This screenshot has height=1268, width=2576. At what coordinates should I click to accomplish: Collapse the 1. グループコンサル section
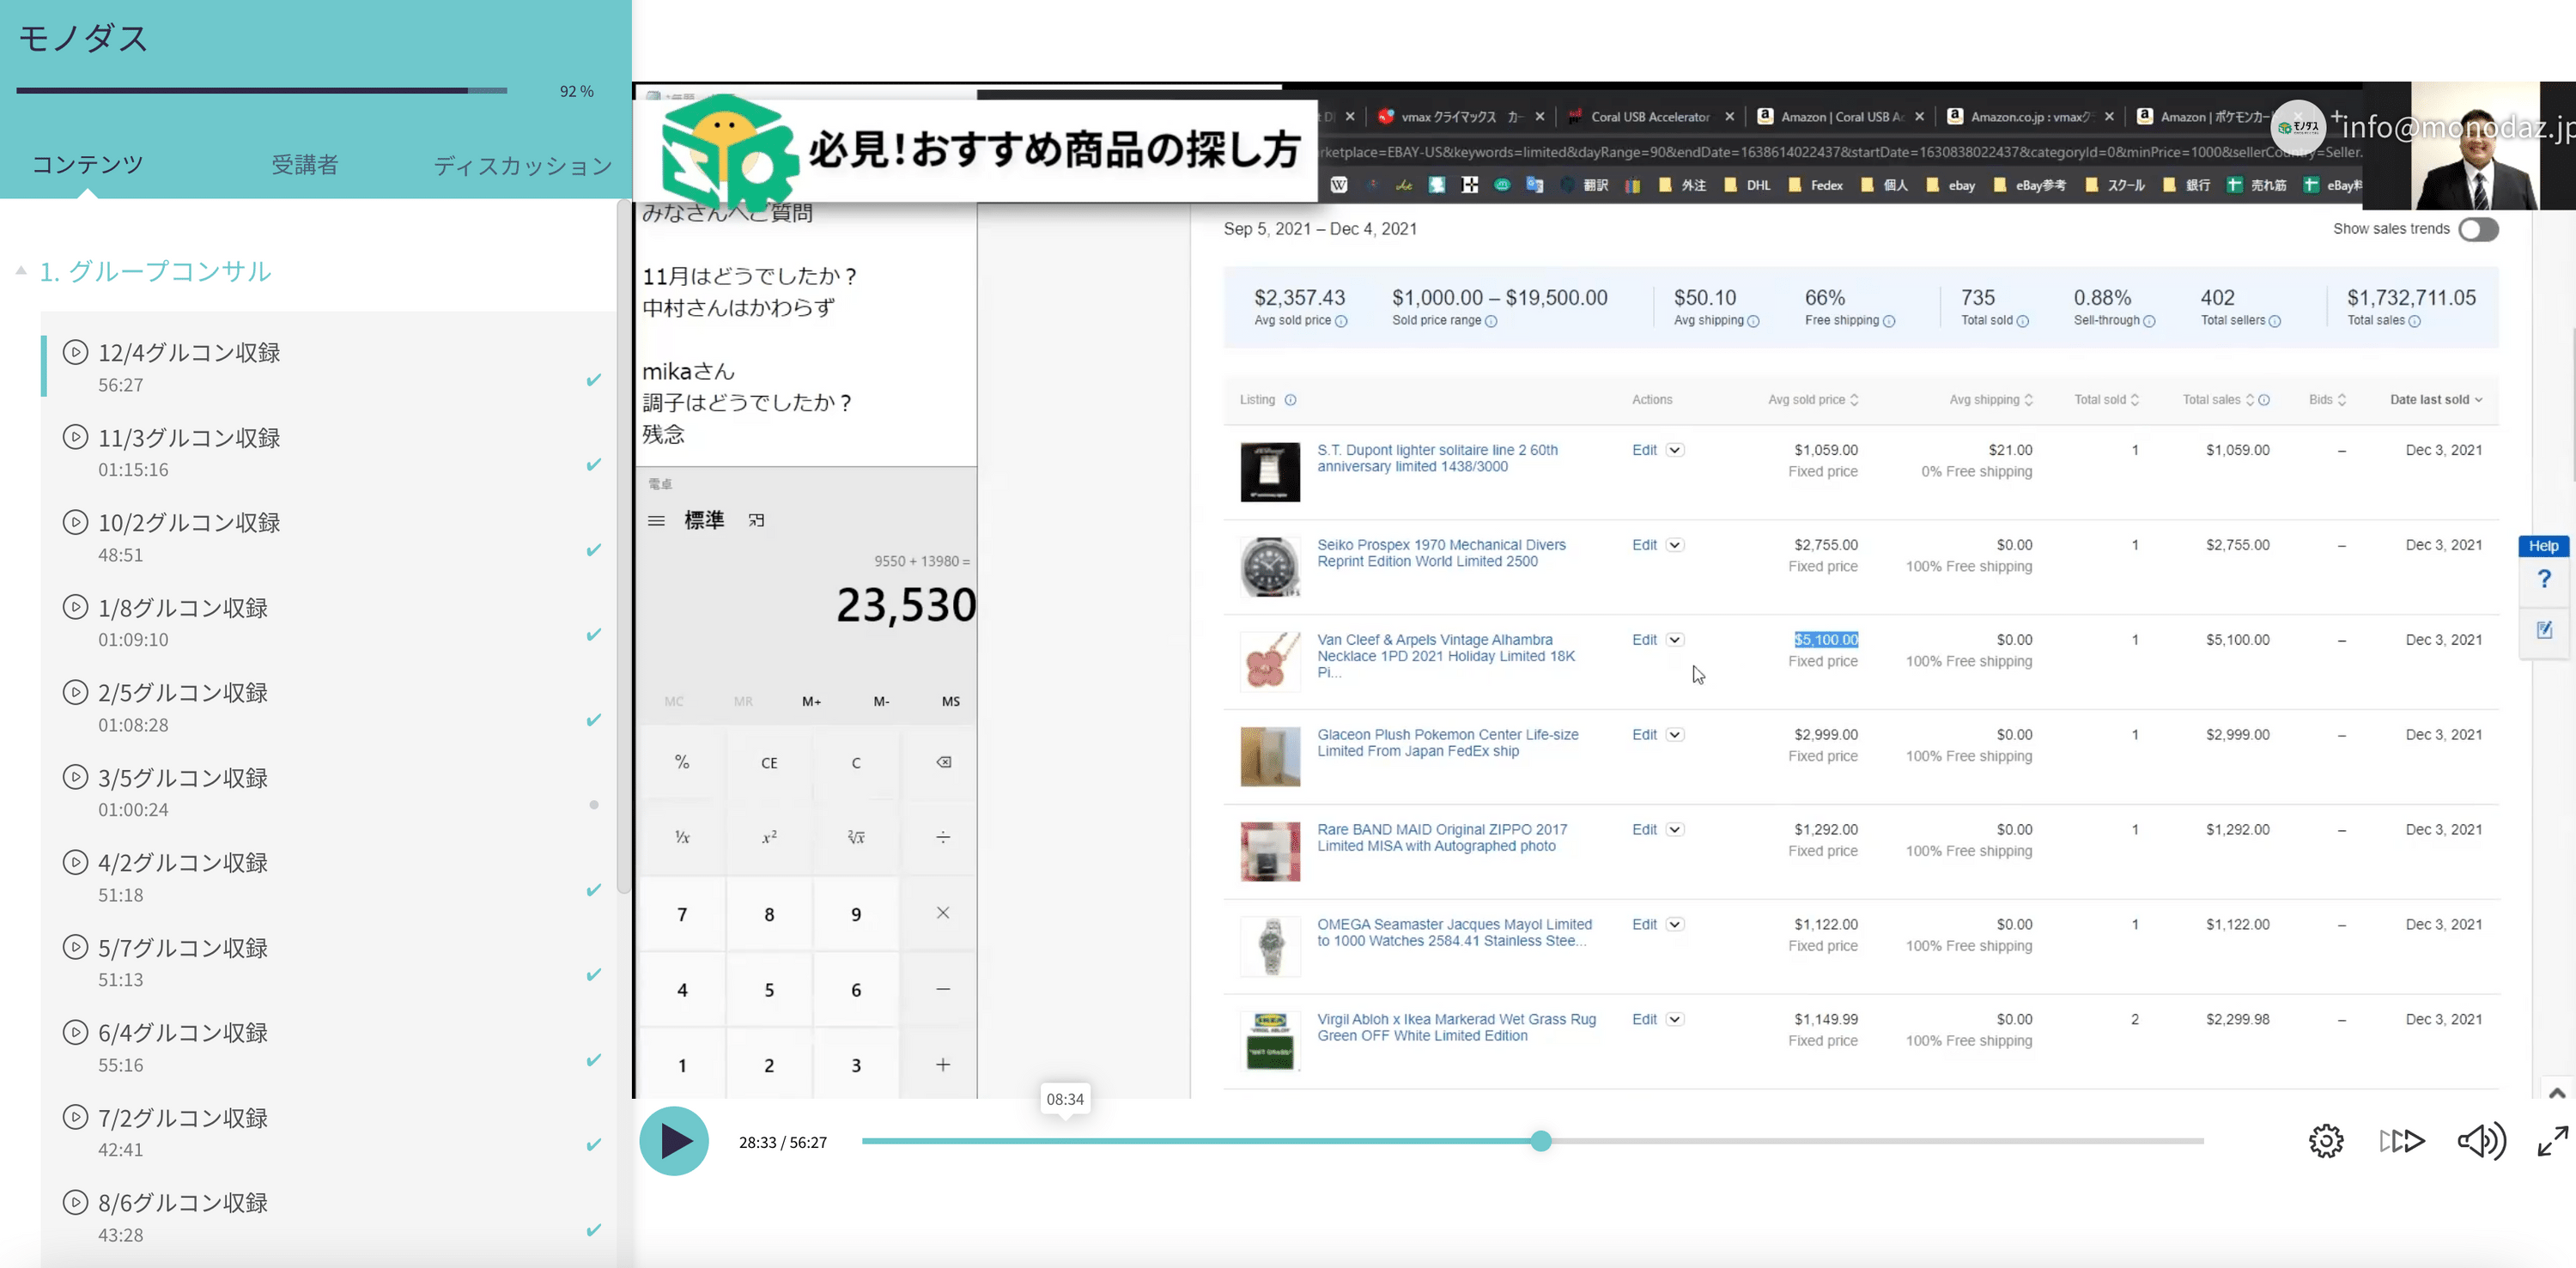click(21, 271)
